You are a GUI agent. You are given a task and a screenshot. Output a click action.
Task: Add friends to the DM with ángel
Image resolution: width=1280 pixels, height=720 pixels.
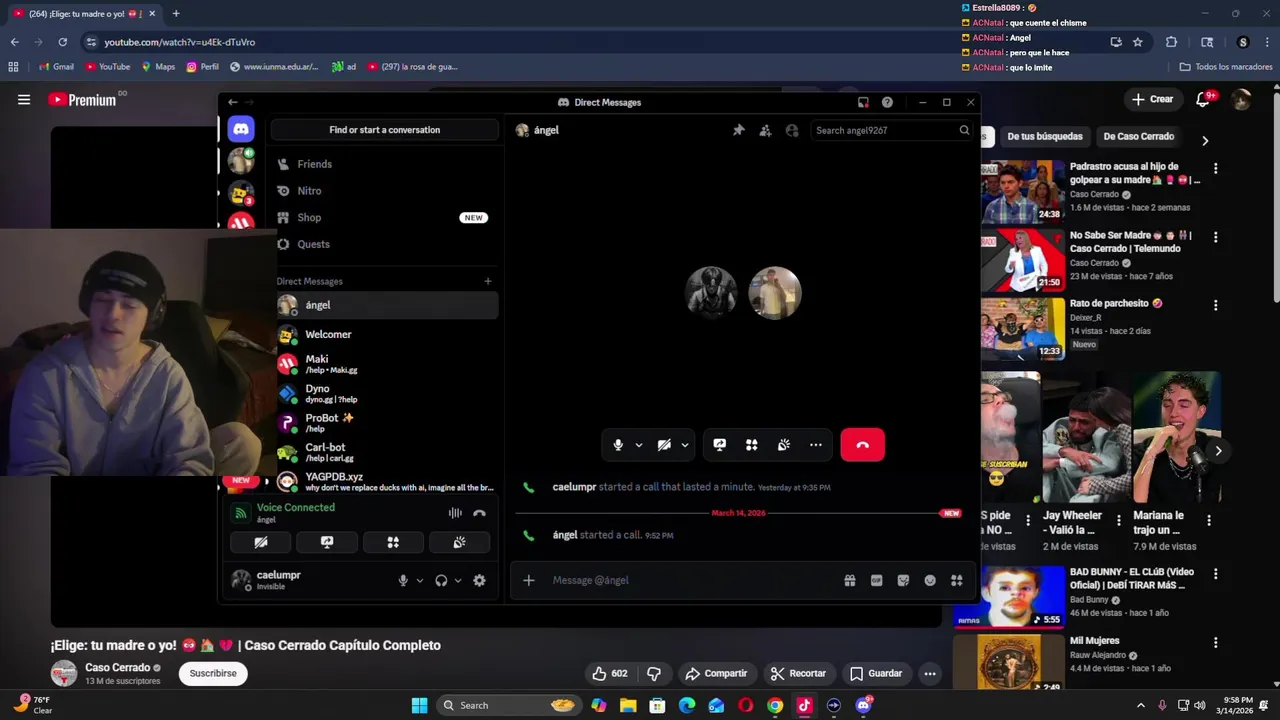765,130
